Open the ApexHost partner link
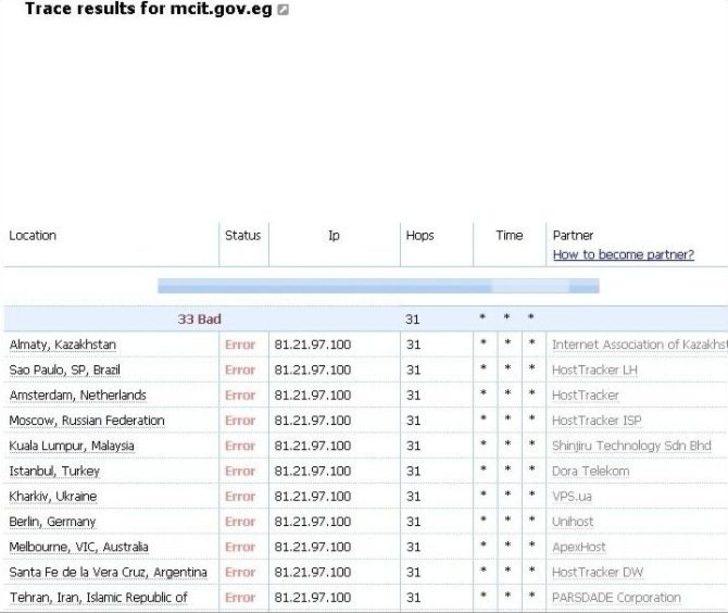 [x=579, y=547]
